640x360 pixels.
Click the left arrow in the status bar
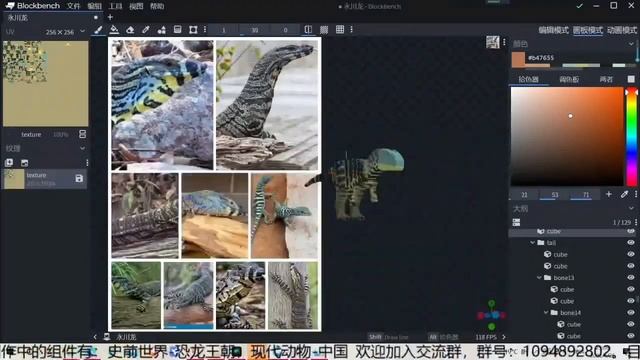point(95,337)
